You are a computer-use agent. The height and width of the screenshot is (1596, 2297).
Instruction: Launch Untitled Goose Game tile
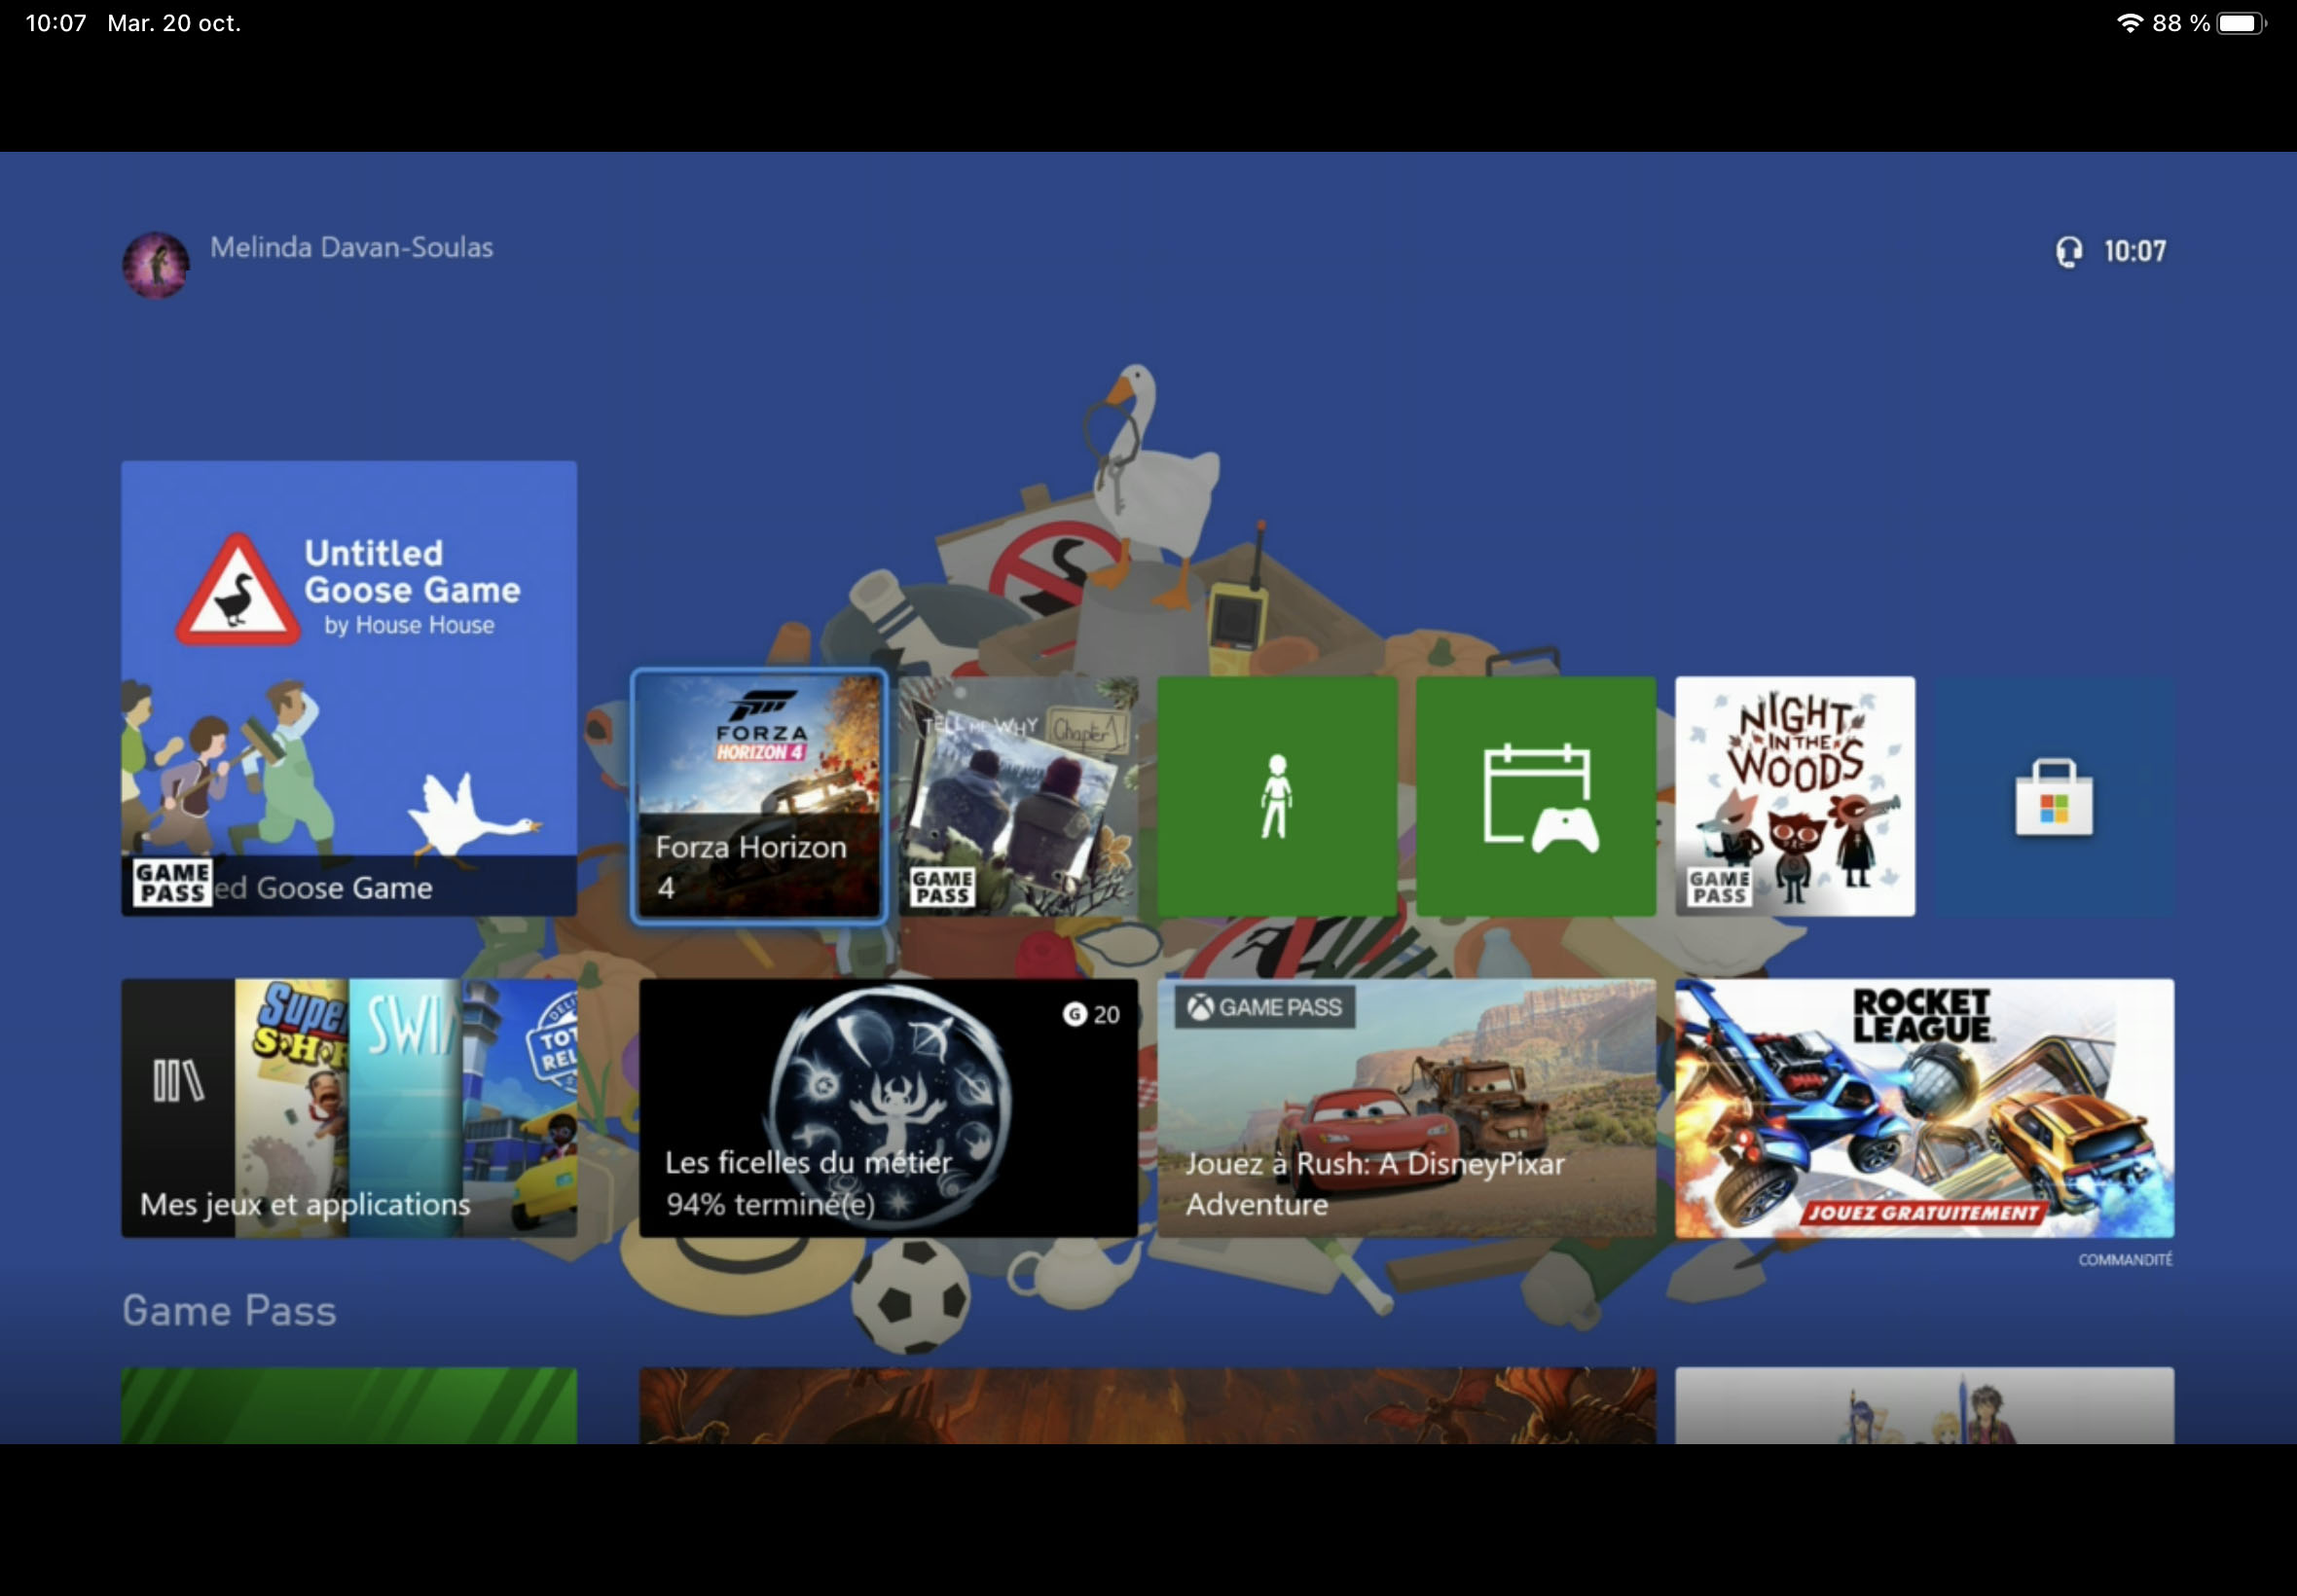349,688
